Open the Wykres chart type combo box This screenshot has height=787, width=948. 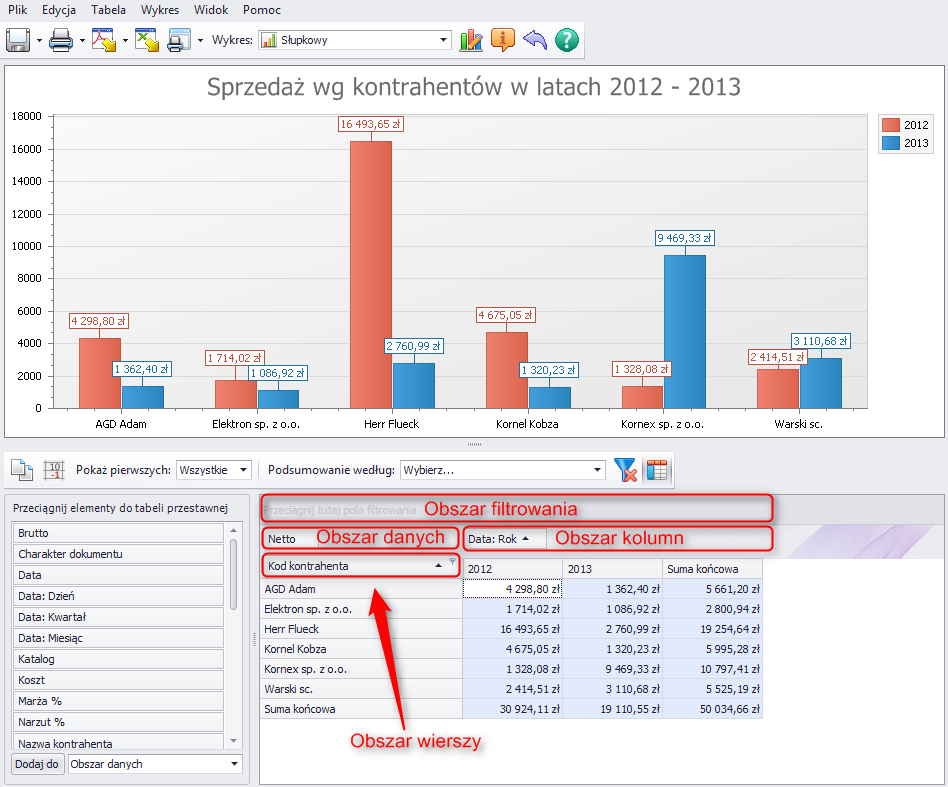pos(355,40)
